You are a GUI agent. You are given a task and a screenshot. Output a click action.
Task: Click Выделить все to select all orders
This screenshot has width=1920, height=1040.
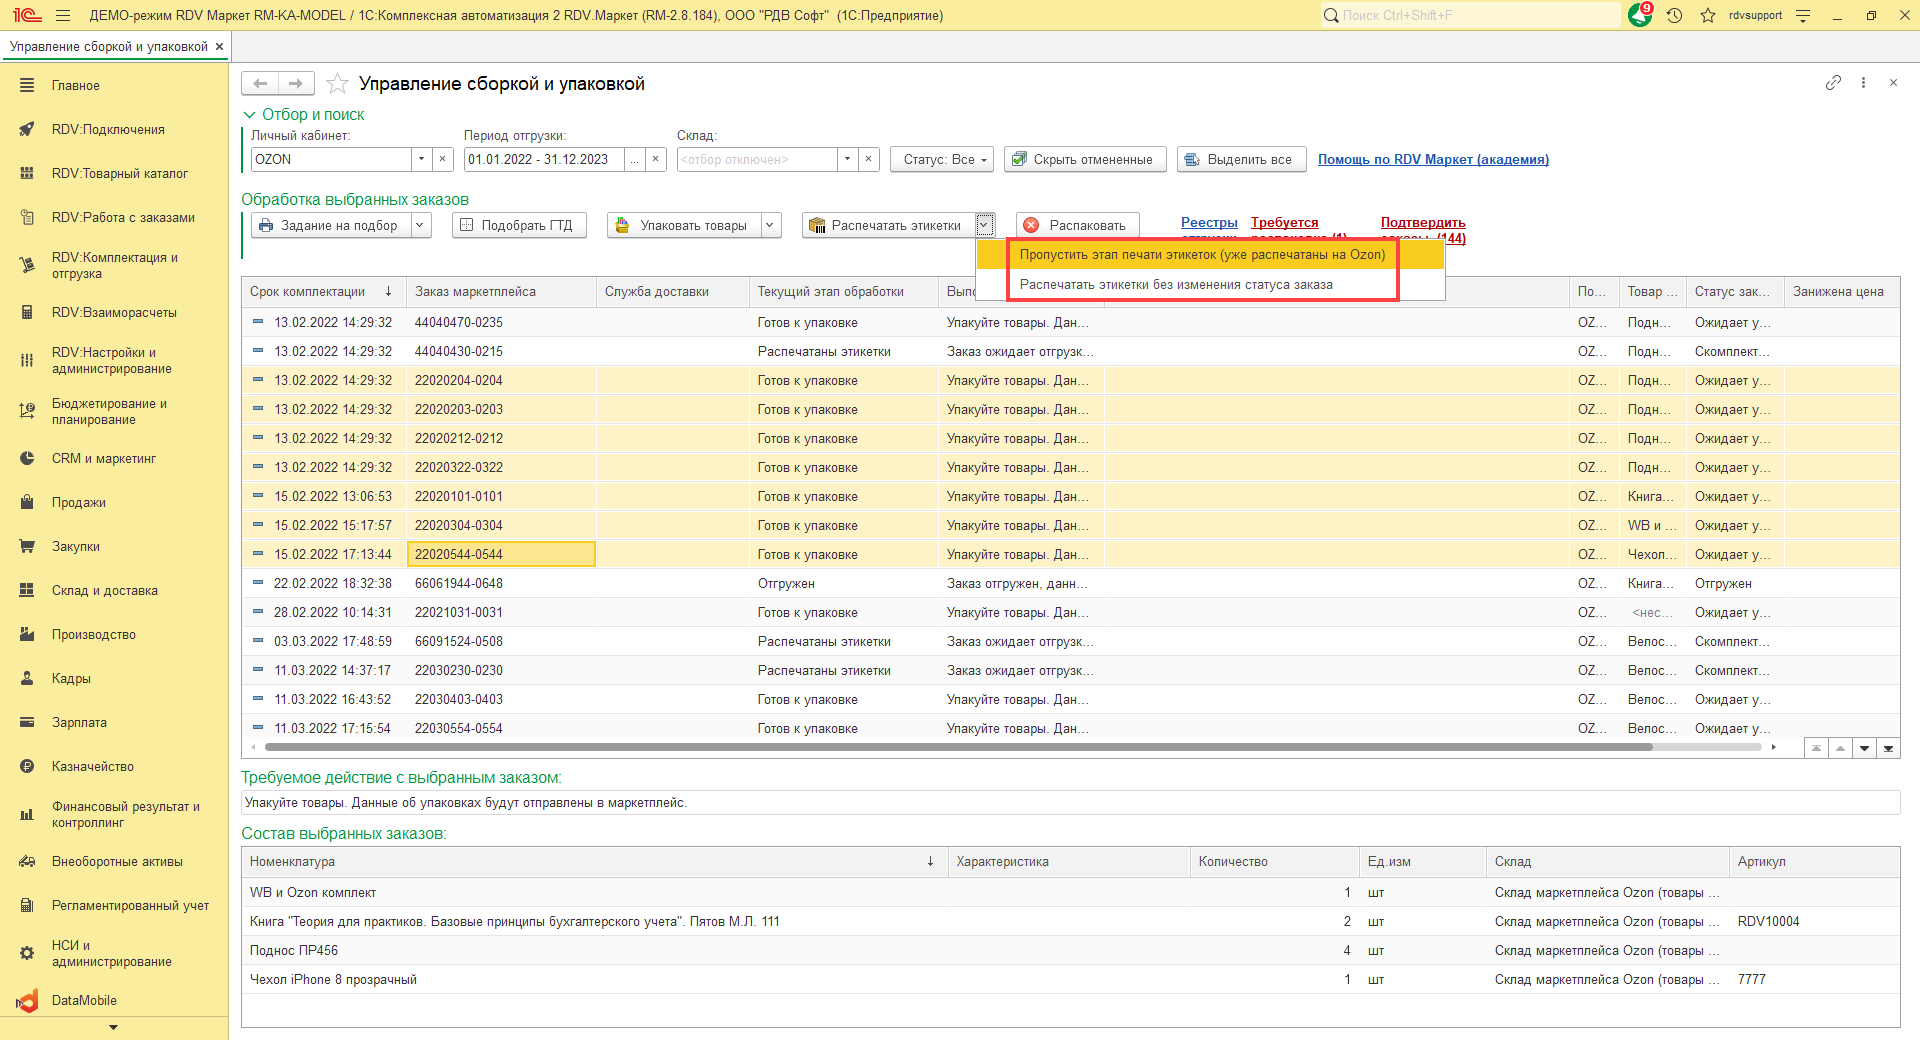pos(1241,160)
